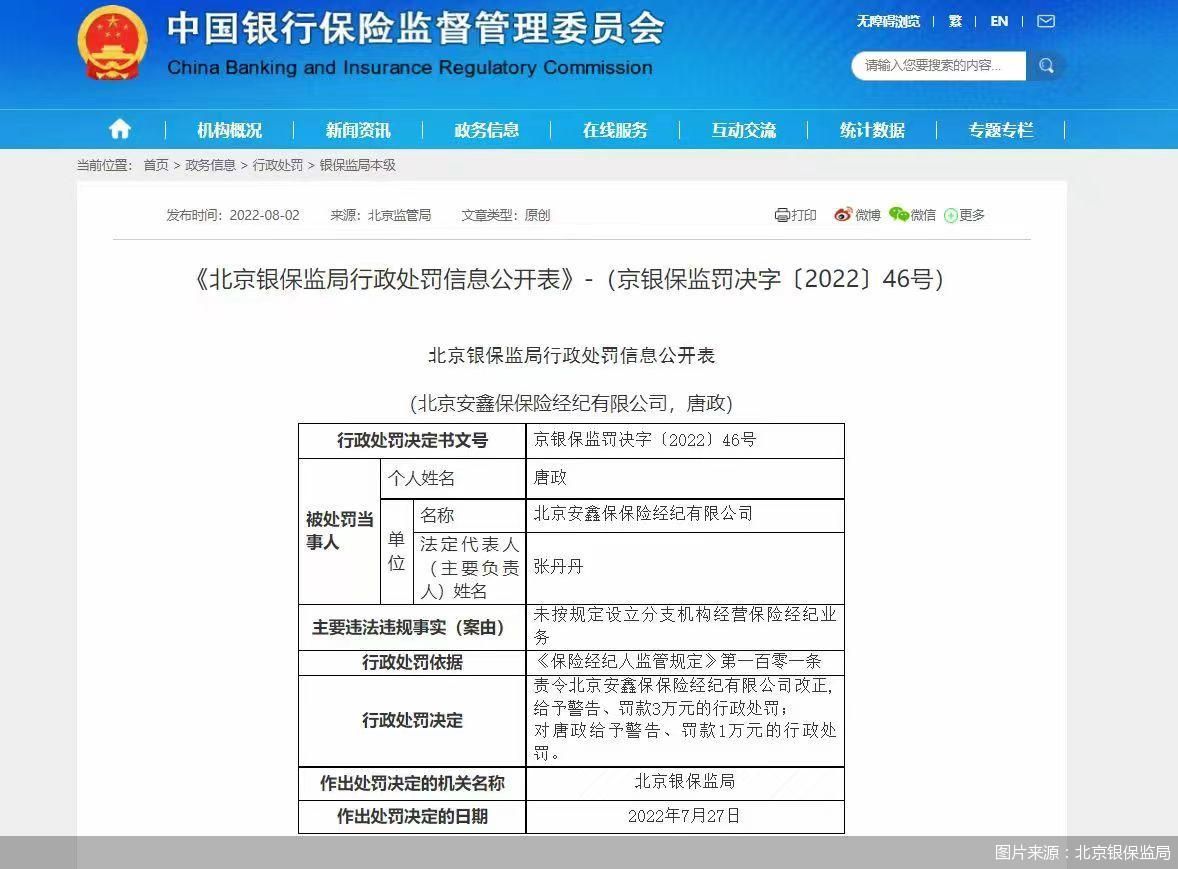Open the 在线服务 menu
Screen dimensions: 1178x869
point(615,130)
